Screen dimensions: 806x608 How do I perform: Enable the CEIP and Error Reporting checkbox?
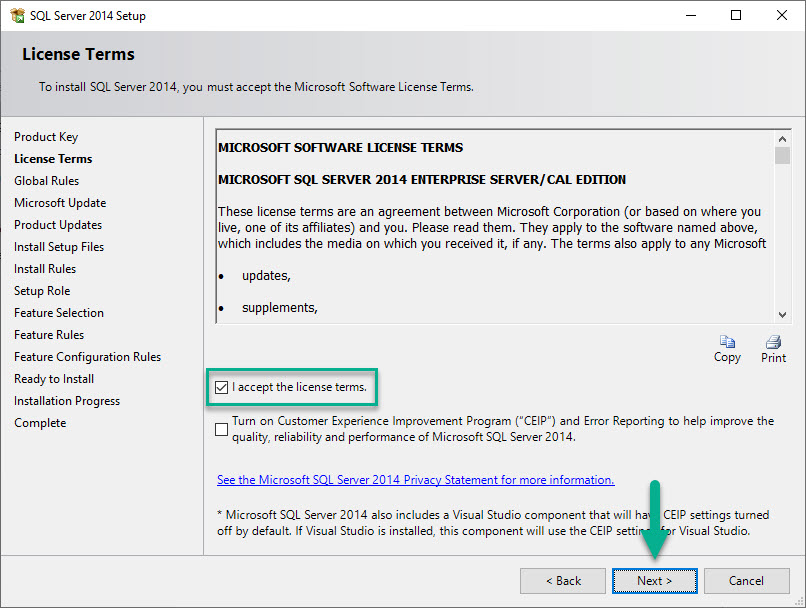222,429
